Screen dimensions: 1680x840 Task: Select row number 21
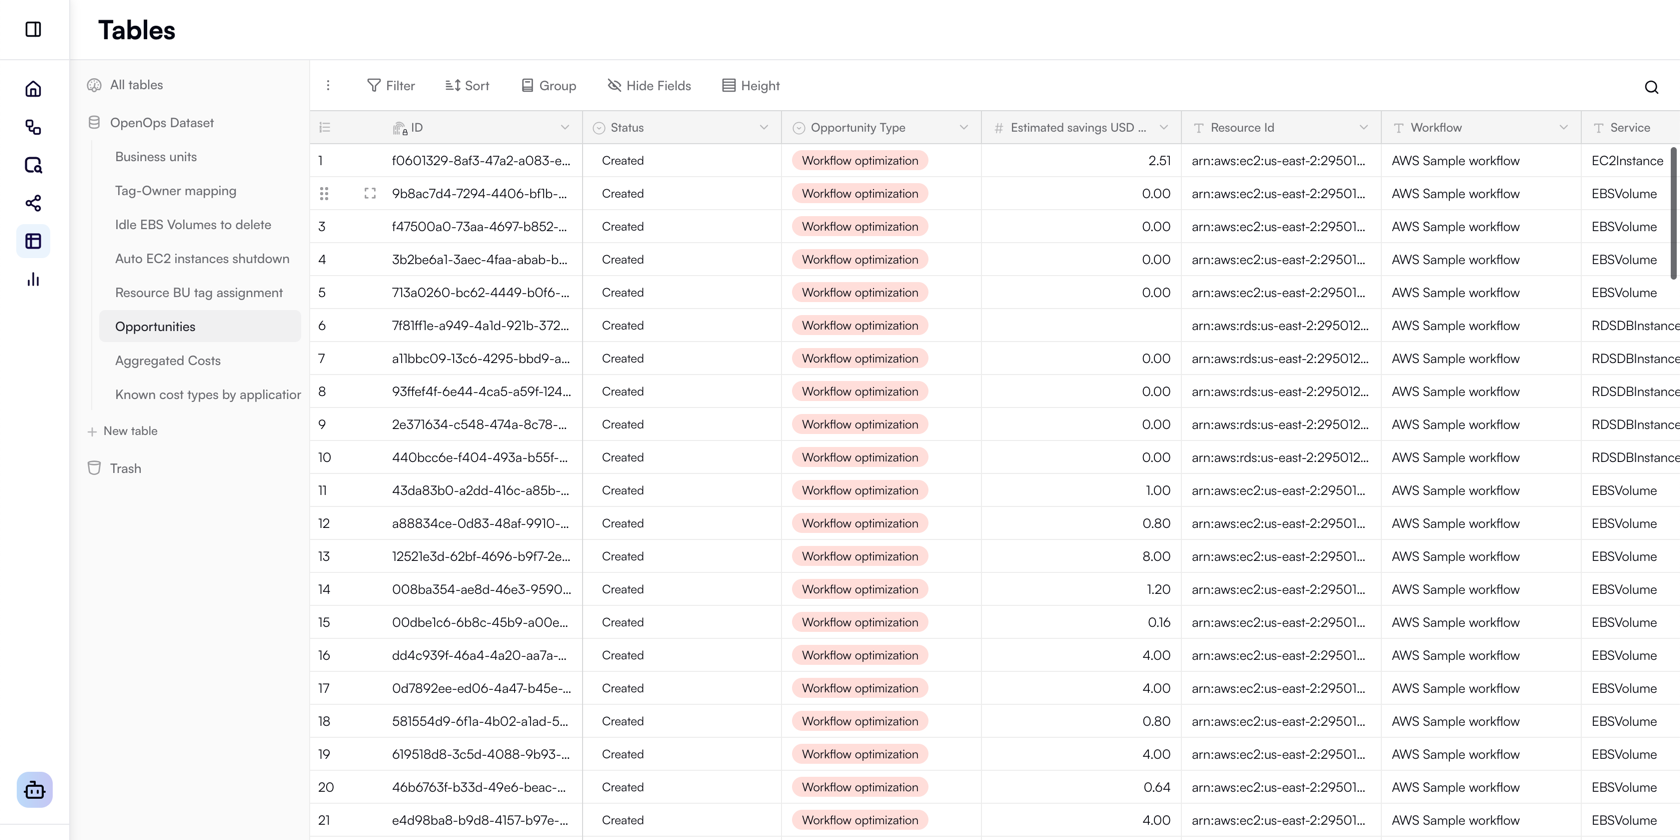324,820
